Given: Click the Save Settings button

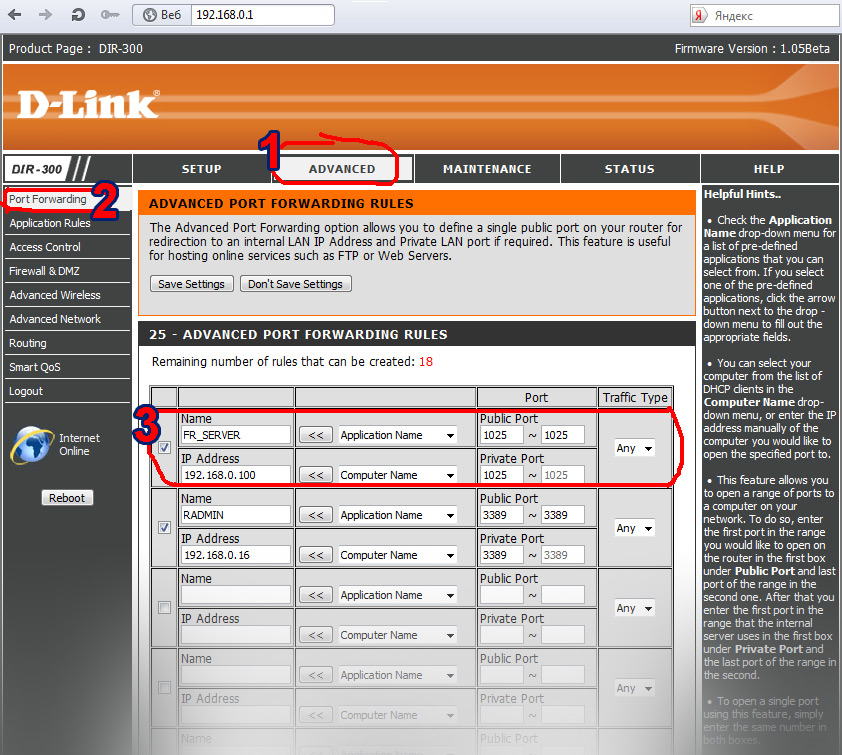Looking at the screenshot, I should [191, 284].
